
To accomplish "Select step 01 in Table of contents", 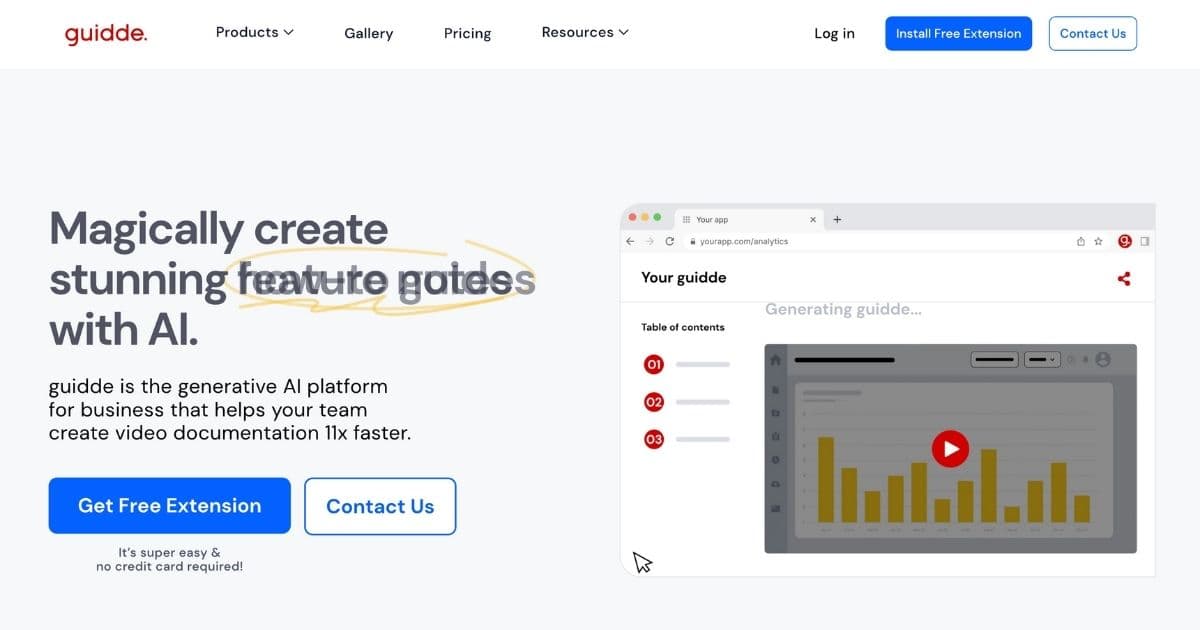I will 654,365.
